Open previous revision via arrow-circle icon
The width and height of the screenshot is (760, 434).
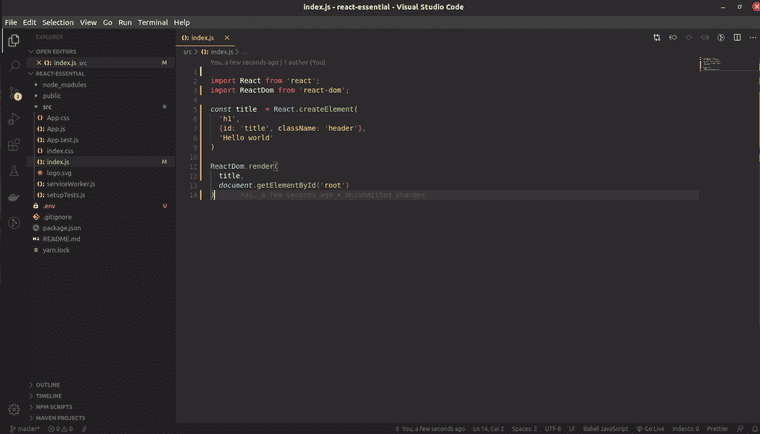pos(673,38)
